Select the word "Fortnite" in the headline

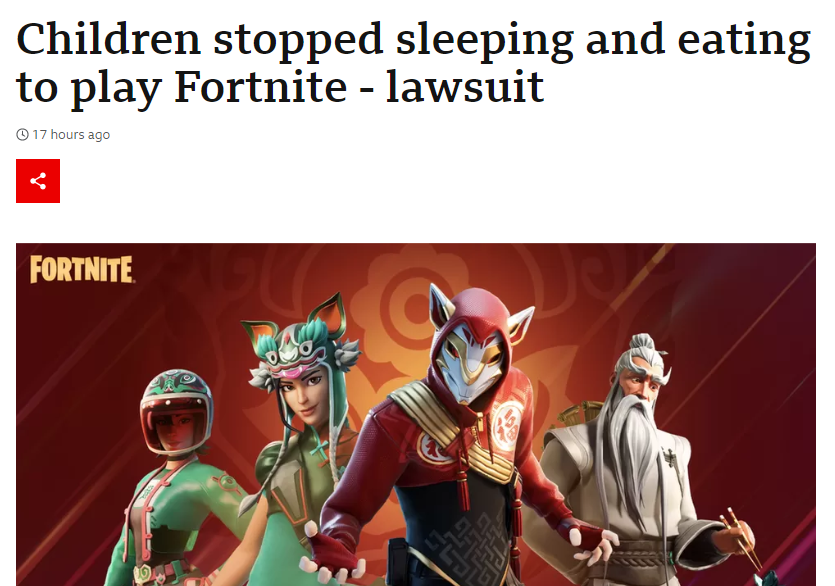coord(260,87)
